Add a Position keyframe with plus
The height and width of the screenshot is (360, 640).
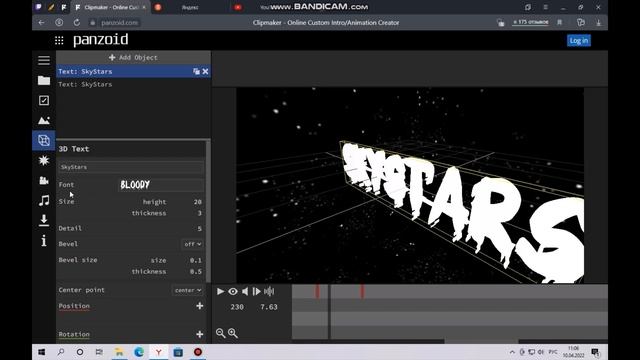coord(200,306)
